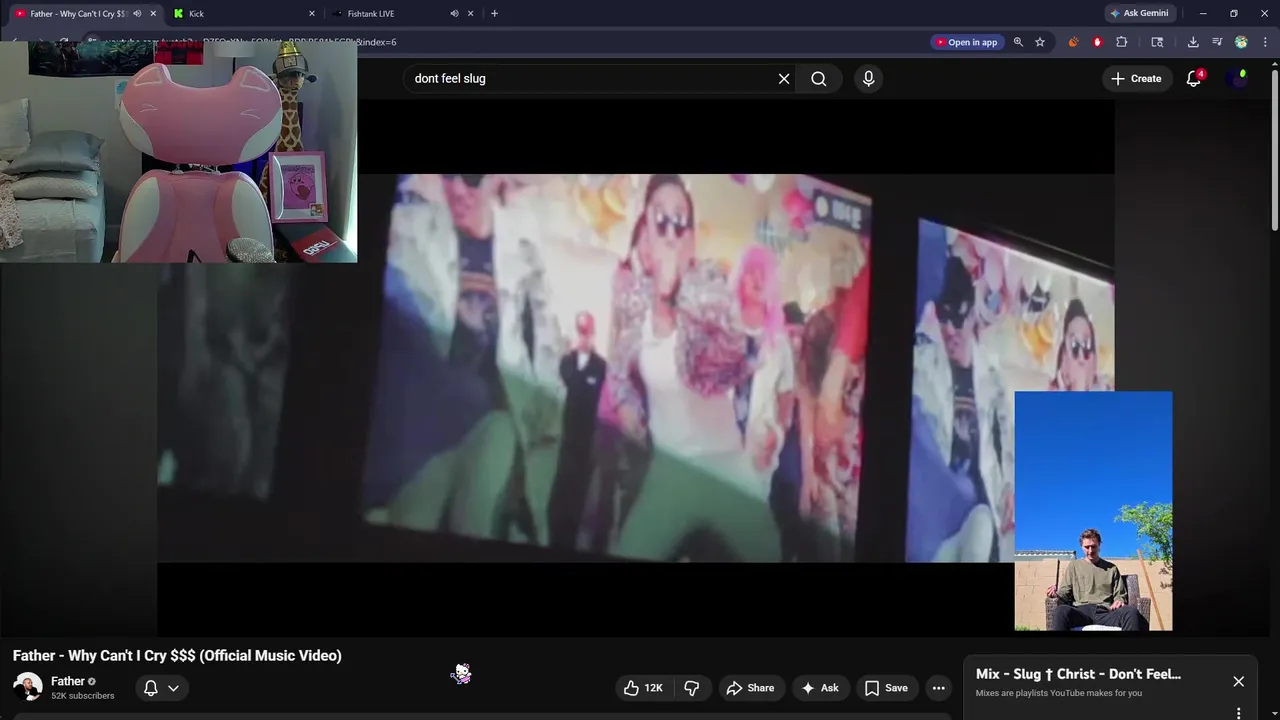Open the YouTube notifications bell

tap(1193, 78)
